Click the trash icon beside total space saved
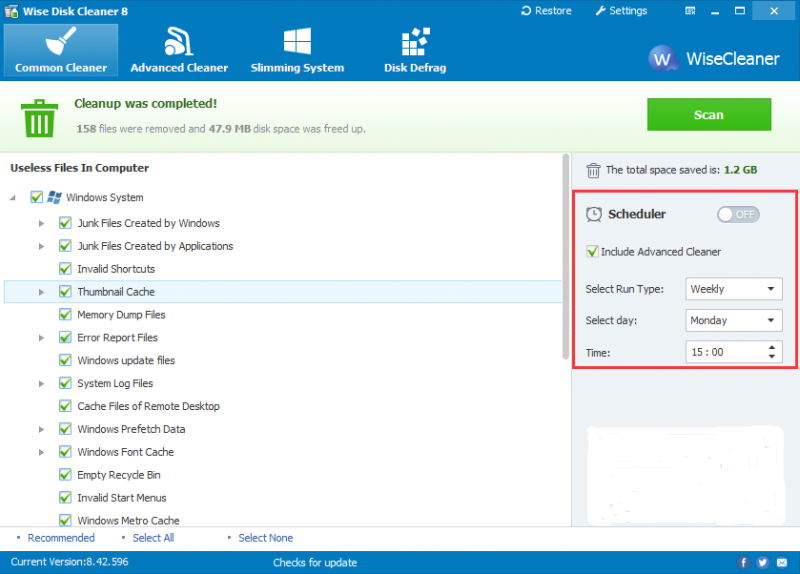The image size is (800, 574). (593, 170)
